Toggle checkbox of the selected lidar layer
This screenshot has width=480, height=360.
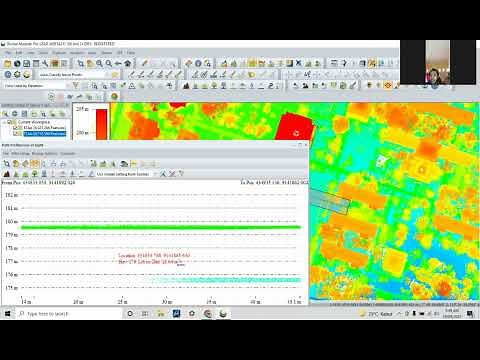(x=16, y=134)
